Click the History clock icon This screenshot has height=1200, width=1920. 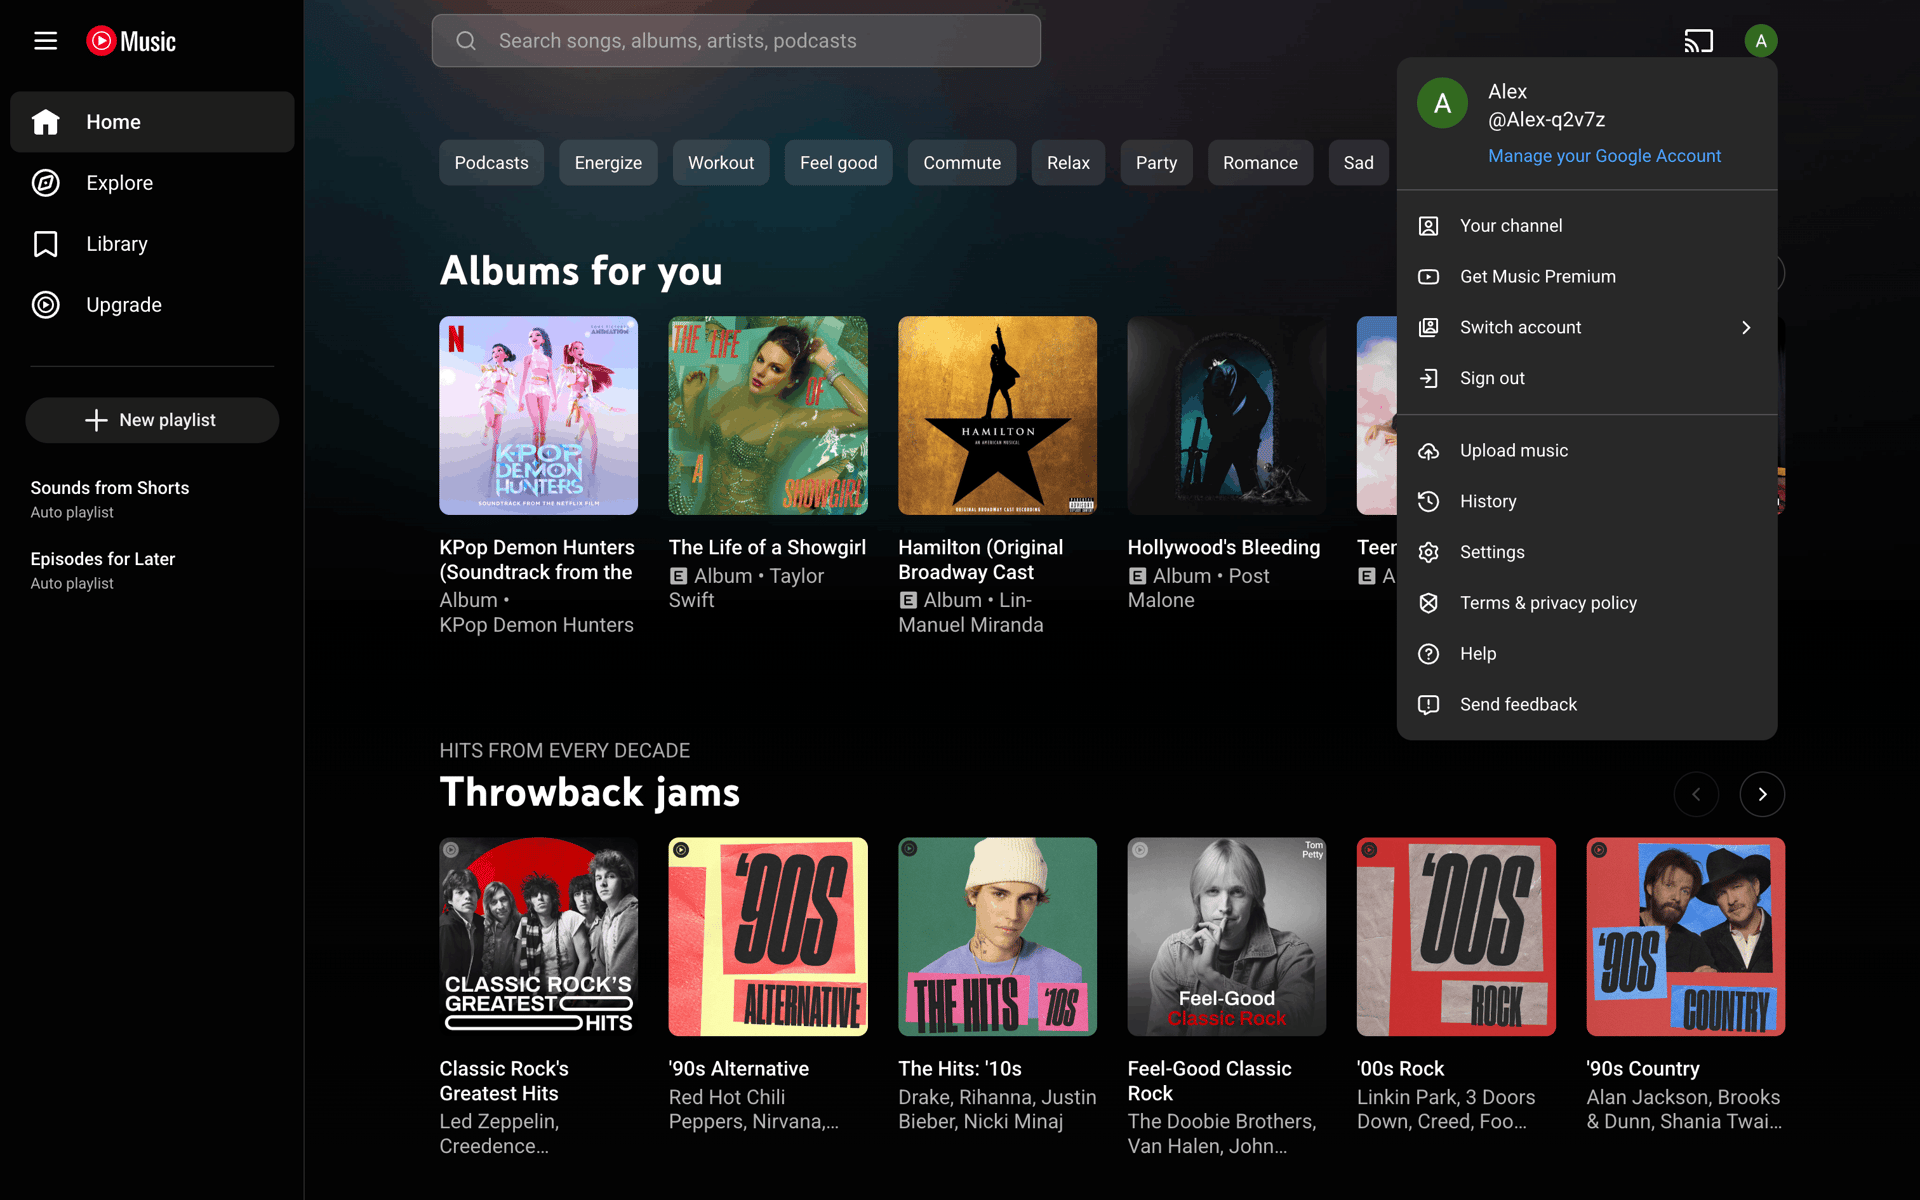[x=1428, y=502]
